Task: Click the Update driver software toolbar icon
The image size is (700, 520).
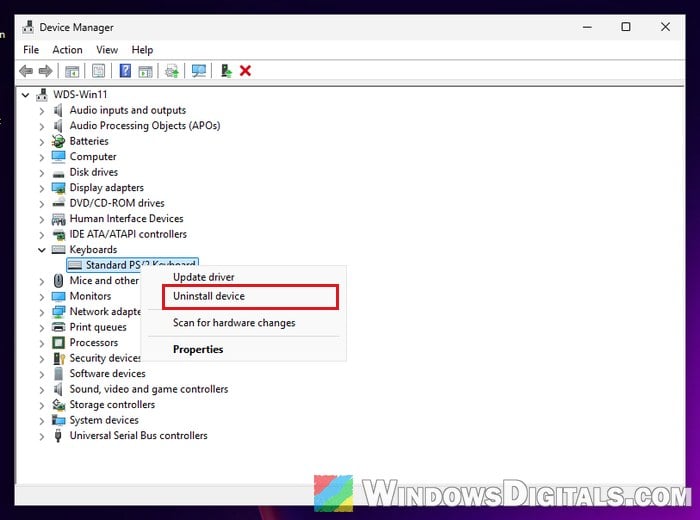Action: click(x=172, y=71)
